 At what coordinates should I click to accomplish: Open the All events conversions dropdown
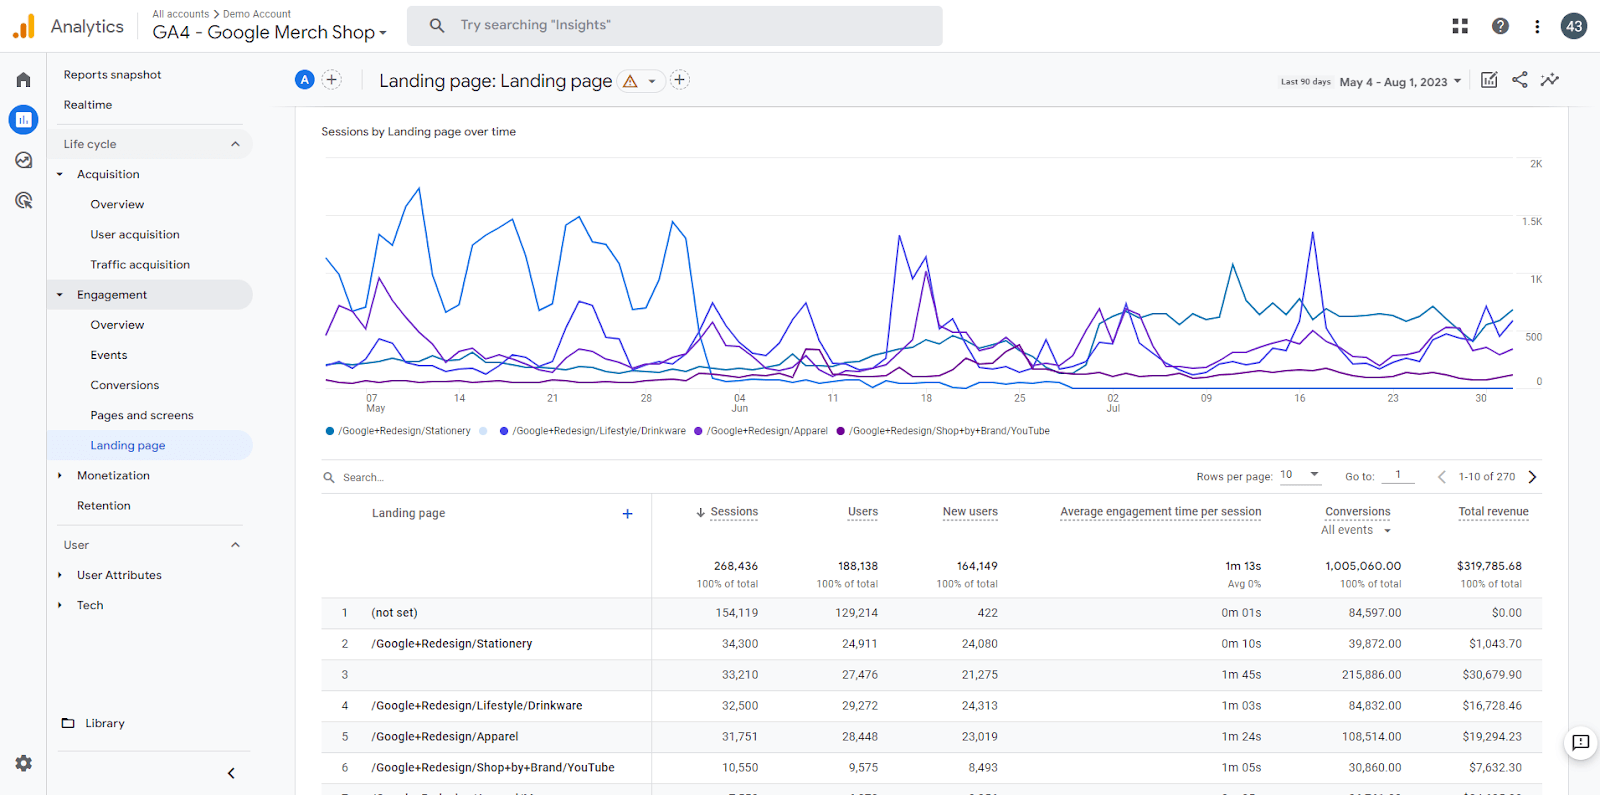click(x=1356, y=530)
